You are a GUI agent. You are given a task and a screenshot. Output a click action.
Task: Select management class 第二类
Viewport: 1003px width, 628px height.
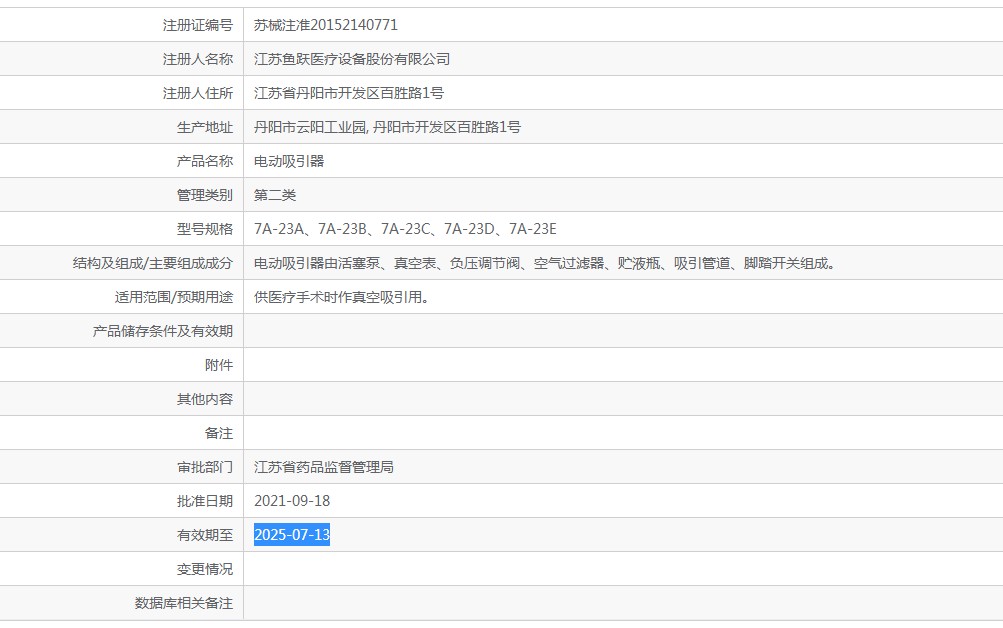click(275, 195)
